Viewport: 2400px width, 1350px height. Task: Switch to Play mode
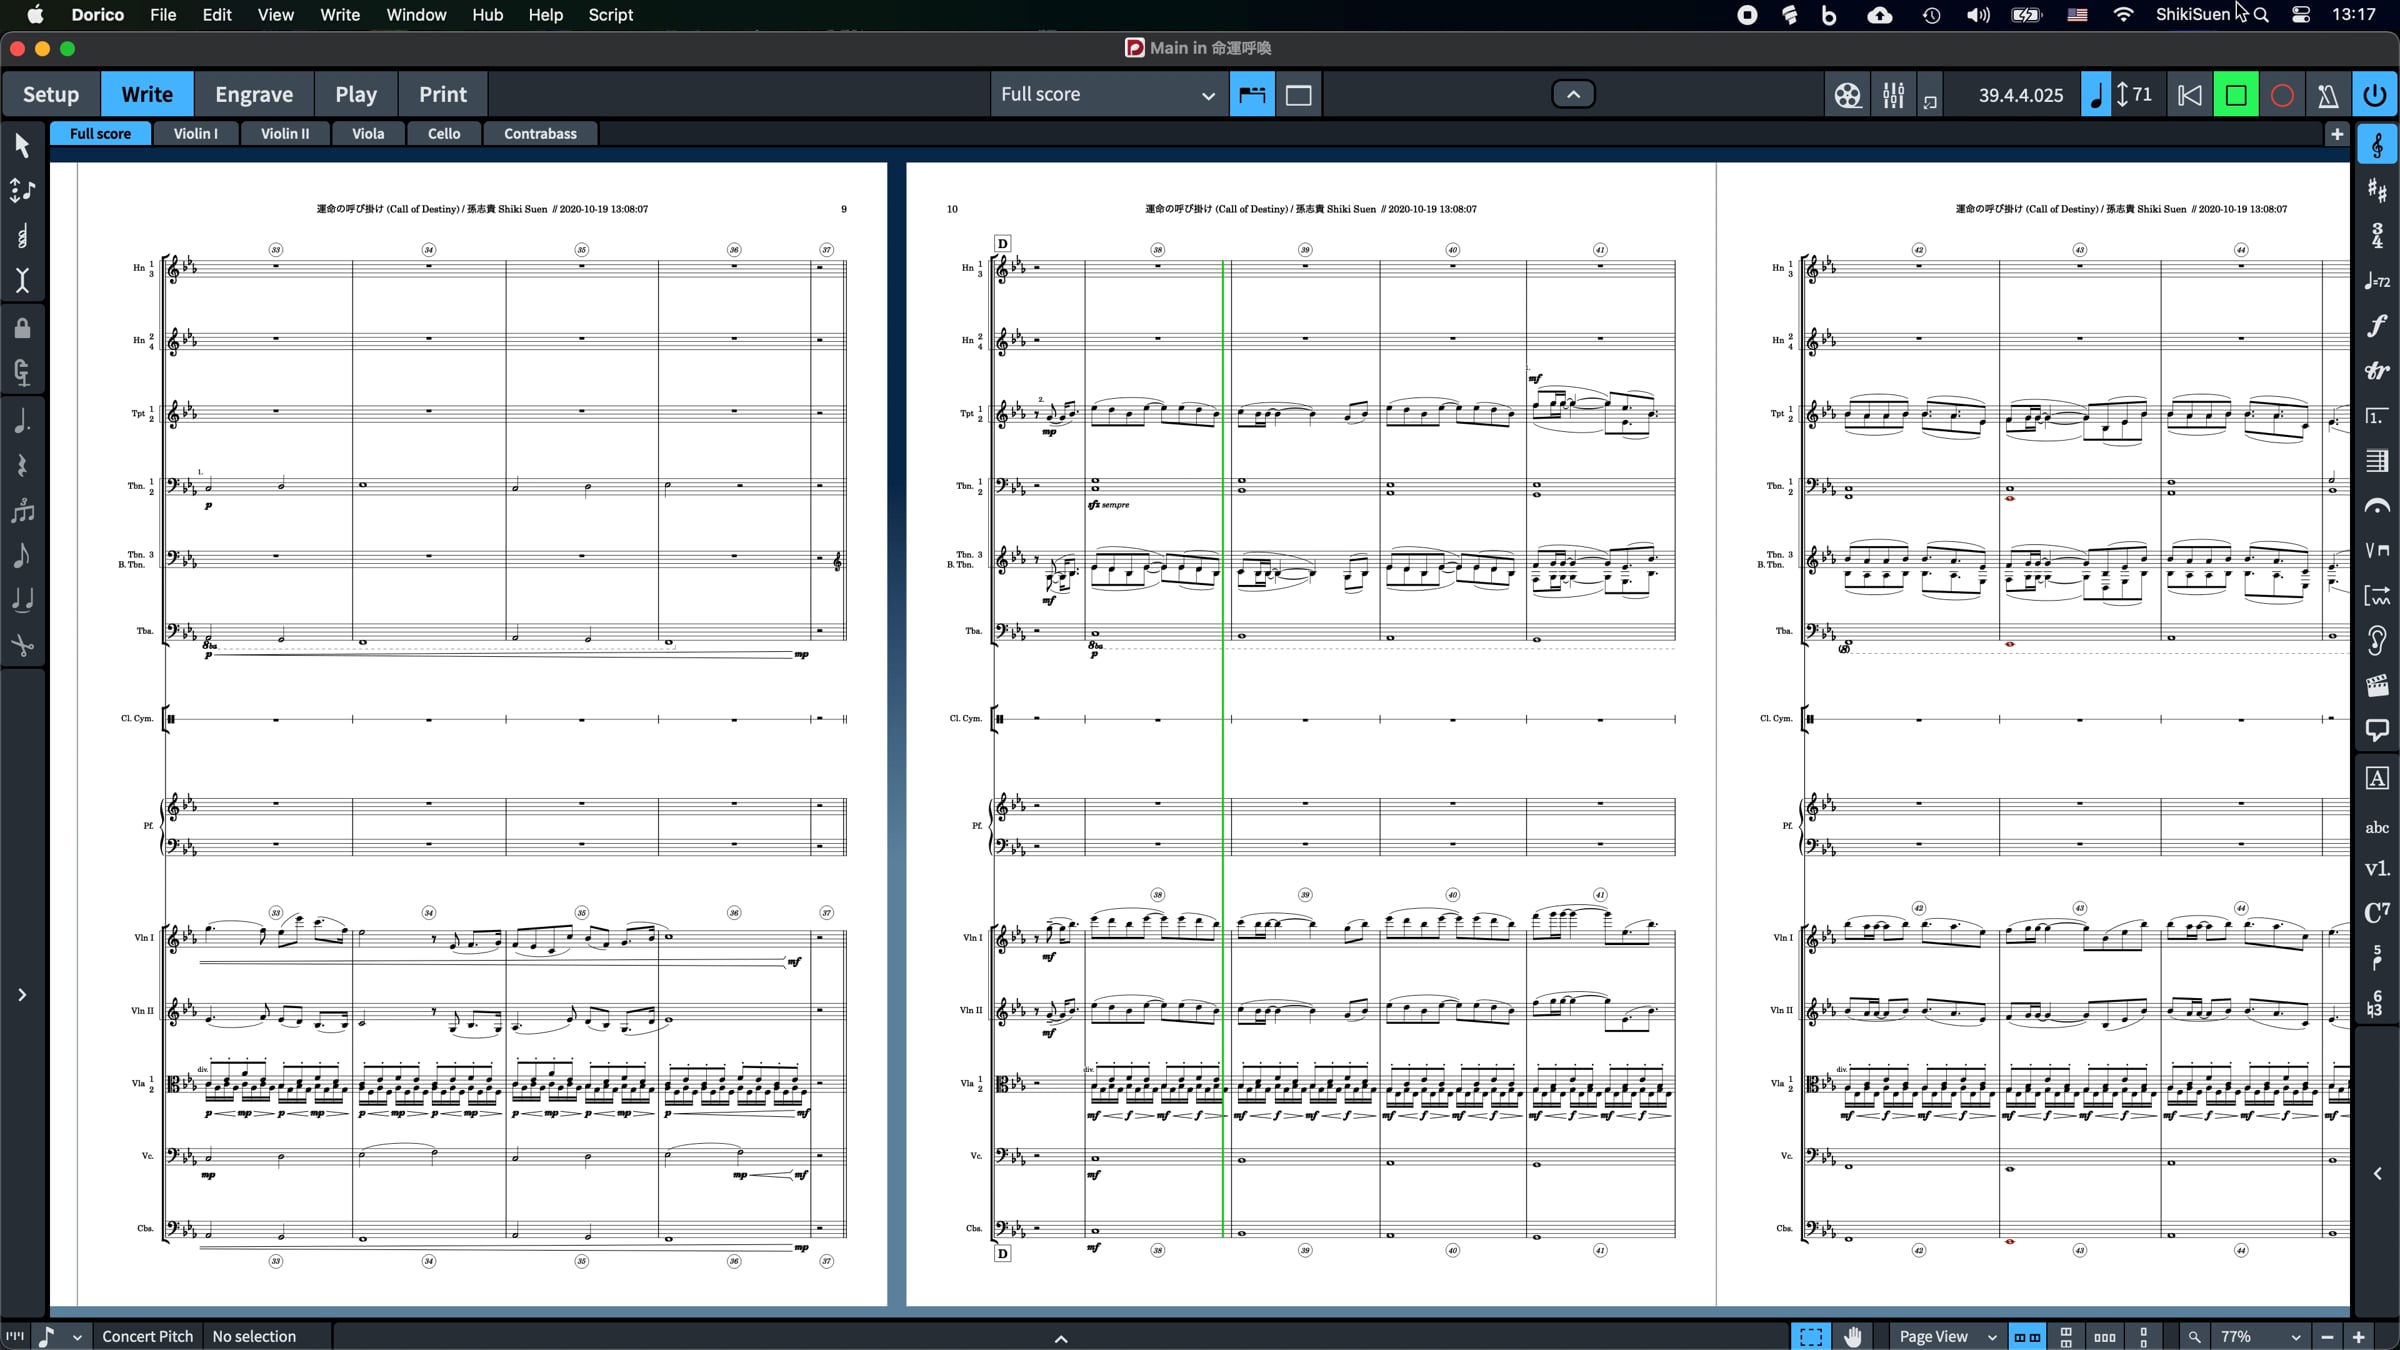[x=356, y=94]
